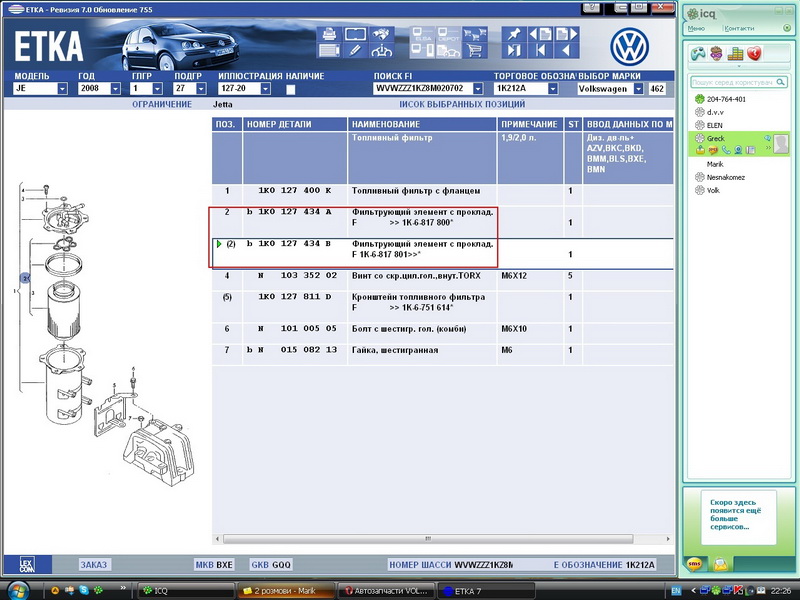Go to next page icon
The image size is (800, 600).
pyautogui.click(x=566, y=34)
